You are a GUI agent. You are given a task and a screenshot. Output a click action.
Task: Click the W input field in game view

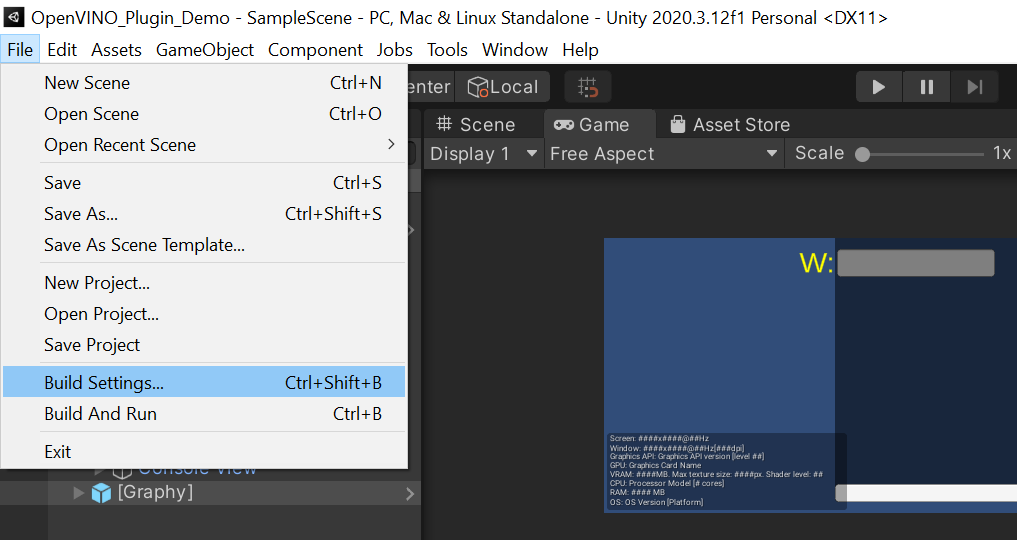(x=915, y=263)
